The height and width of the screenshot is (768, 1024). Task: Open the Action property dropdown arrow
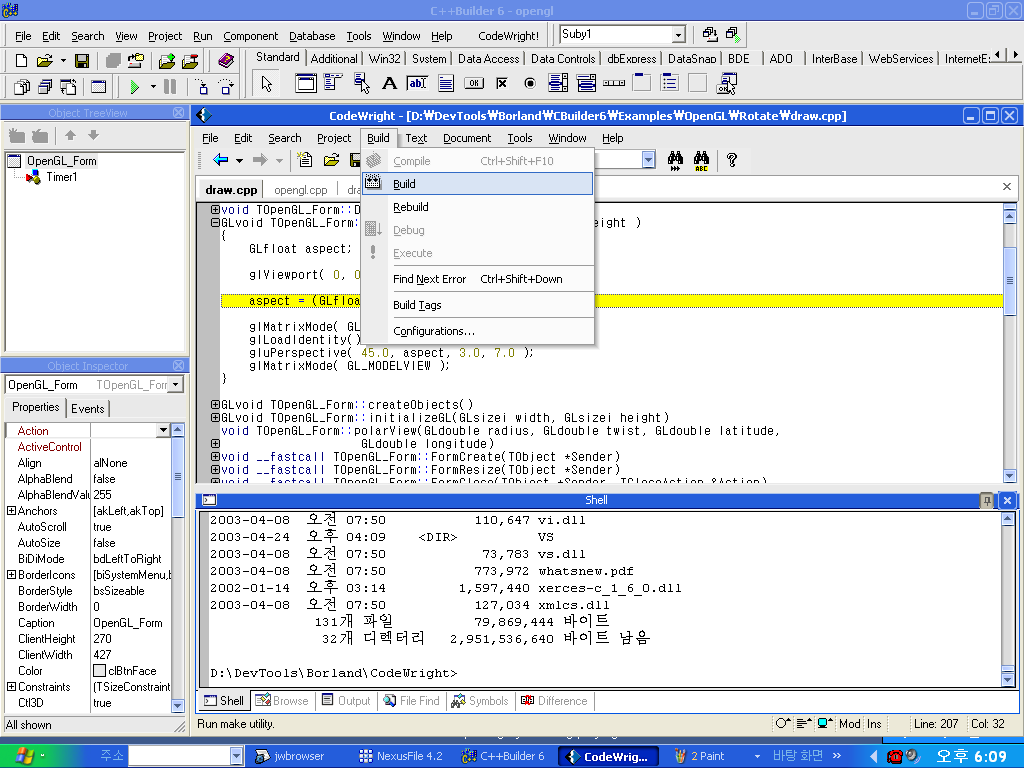[164, 431]
